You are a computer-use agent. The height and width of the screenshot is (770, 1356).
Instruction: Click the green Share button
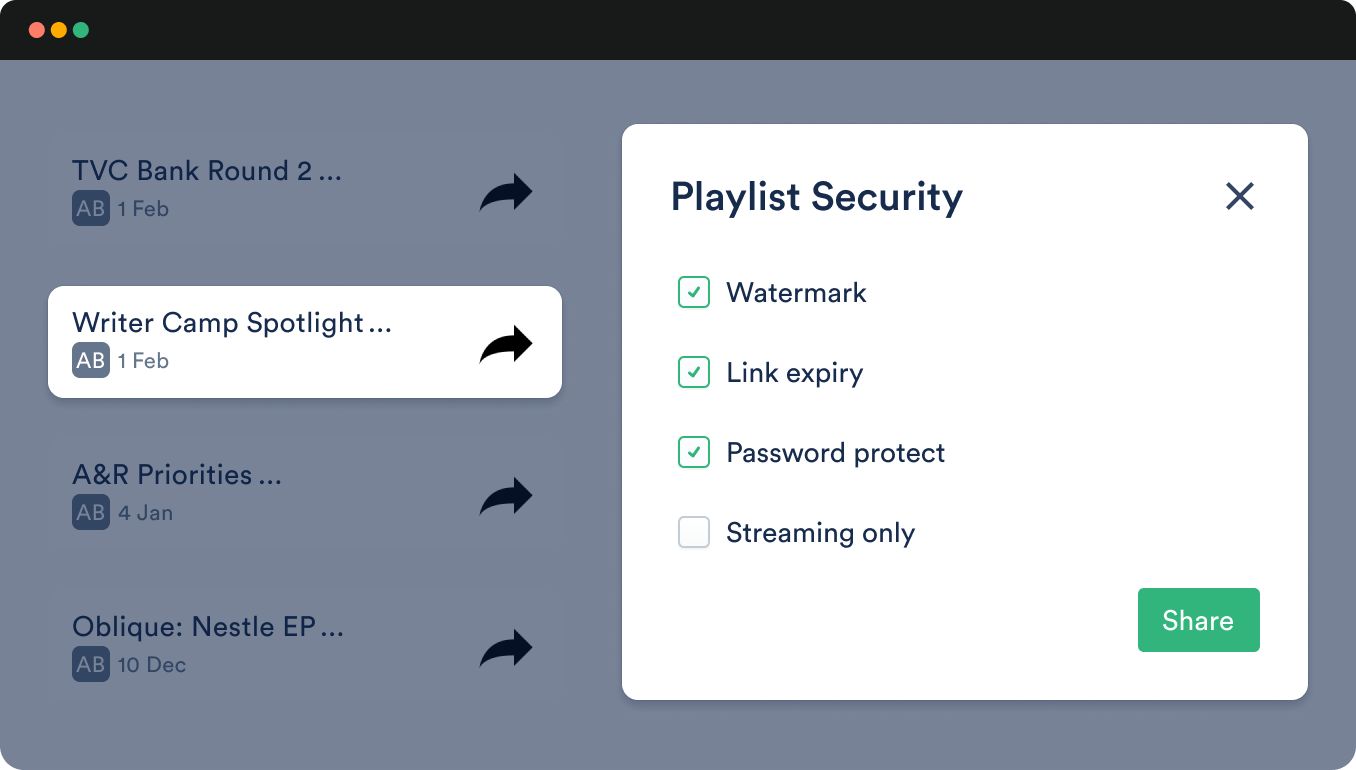tap(1199, 620)
